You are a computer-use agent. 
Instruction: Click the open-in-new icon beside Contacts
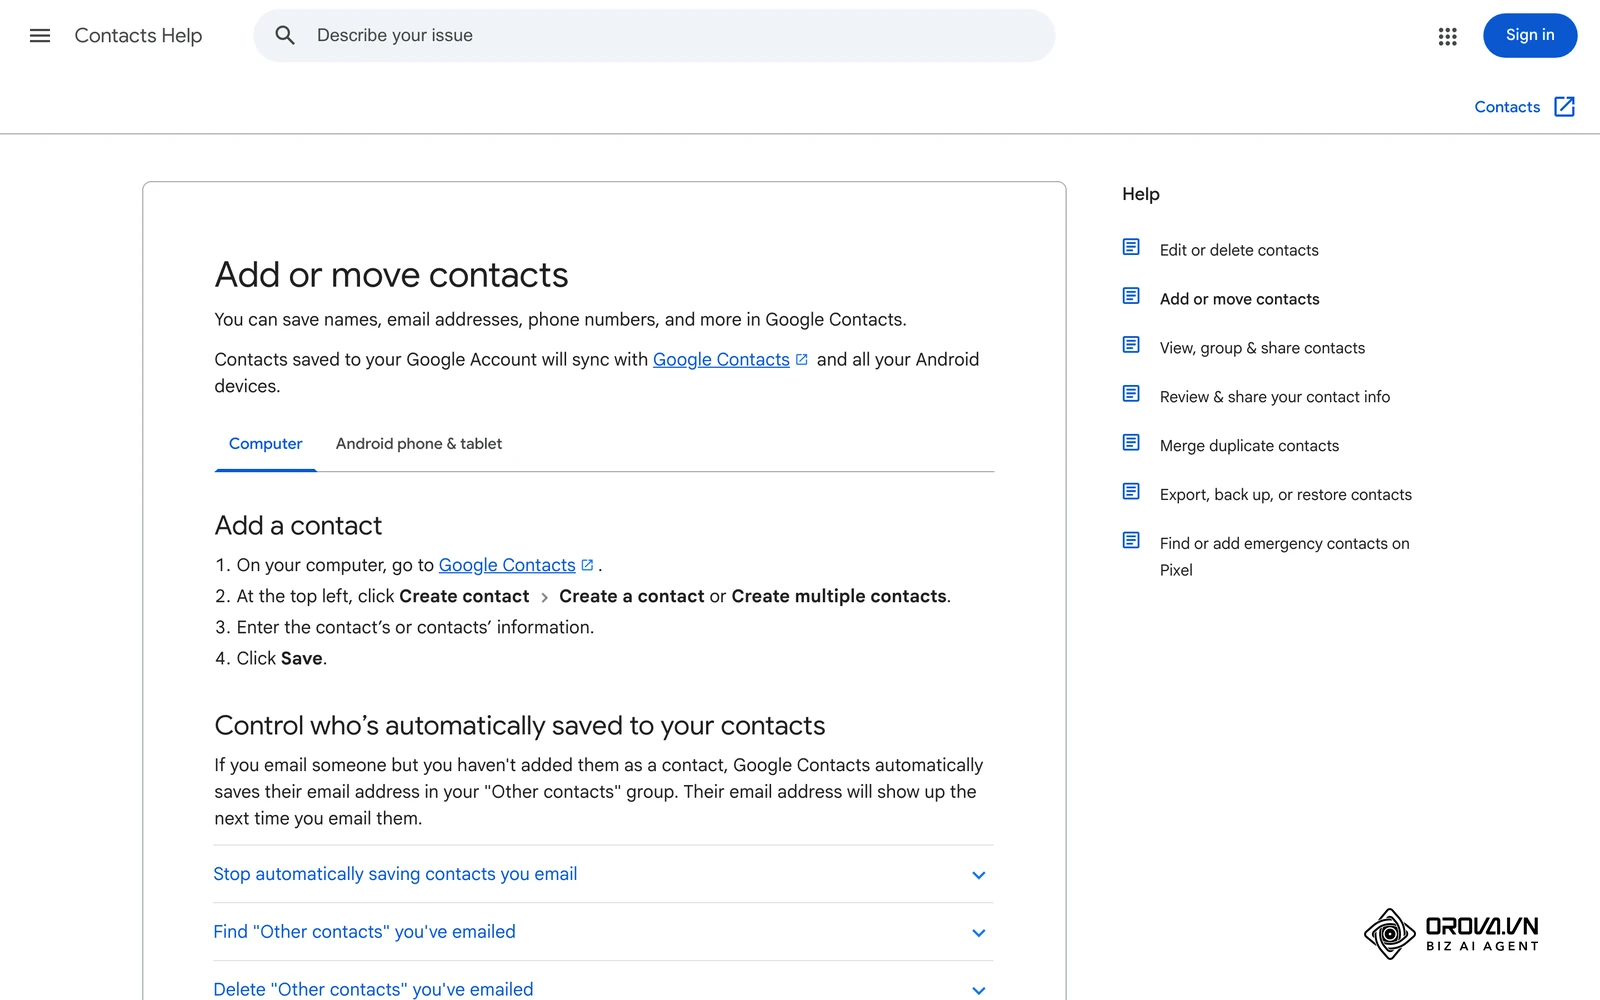pos(1565,107)
